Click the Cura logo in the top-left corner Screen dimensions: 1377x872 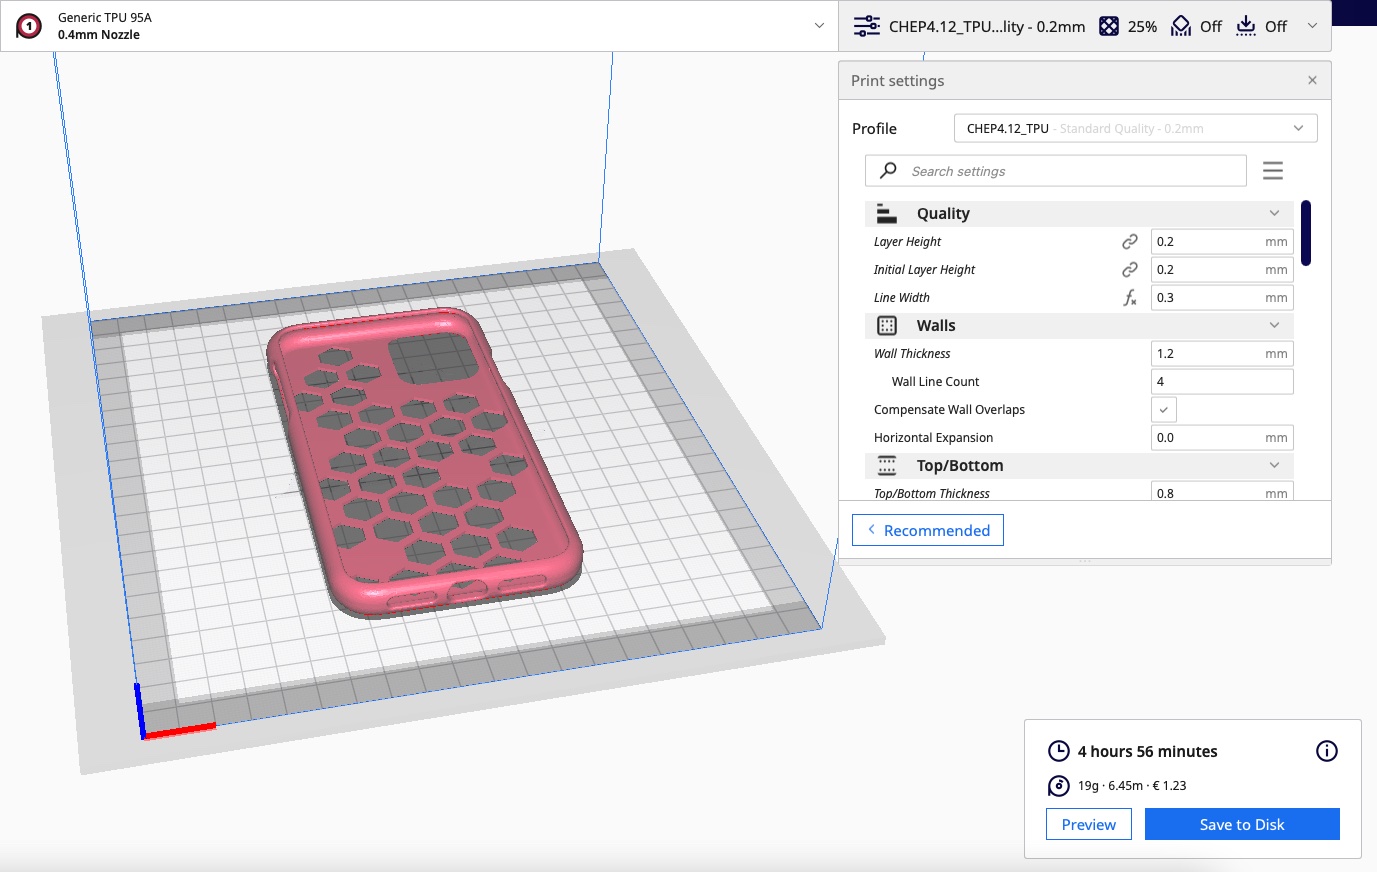[x=27, y=25]
